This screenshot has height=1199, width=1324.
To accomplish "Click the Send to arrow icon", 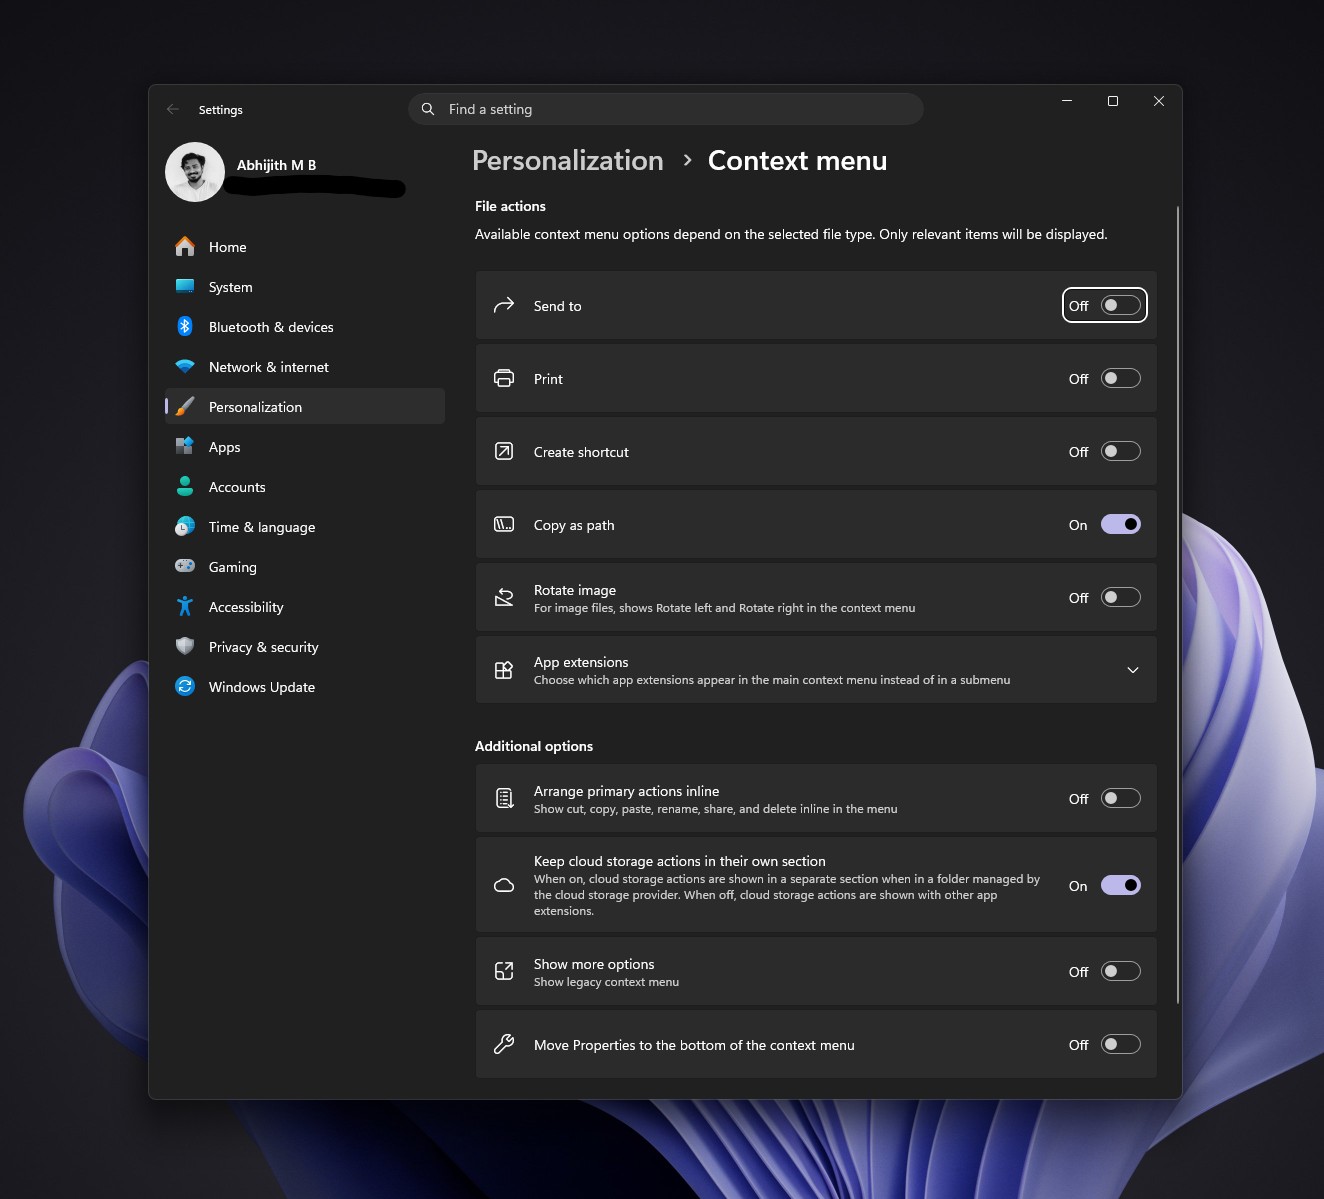I will click(504, 305).
